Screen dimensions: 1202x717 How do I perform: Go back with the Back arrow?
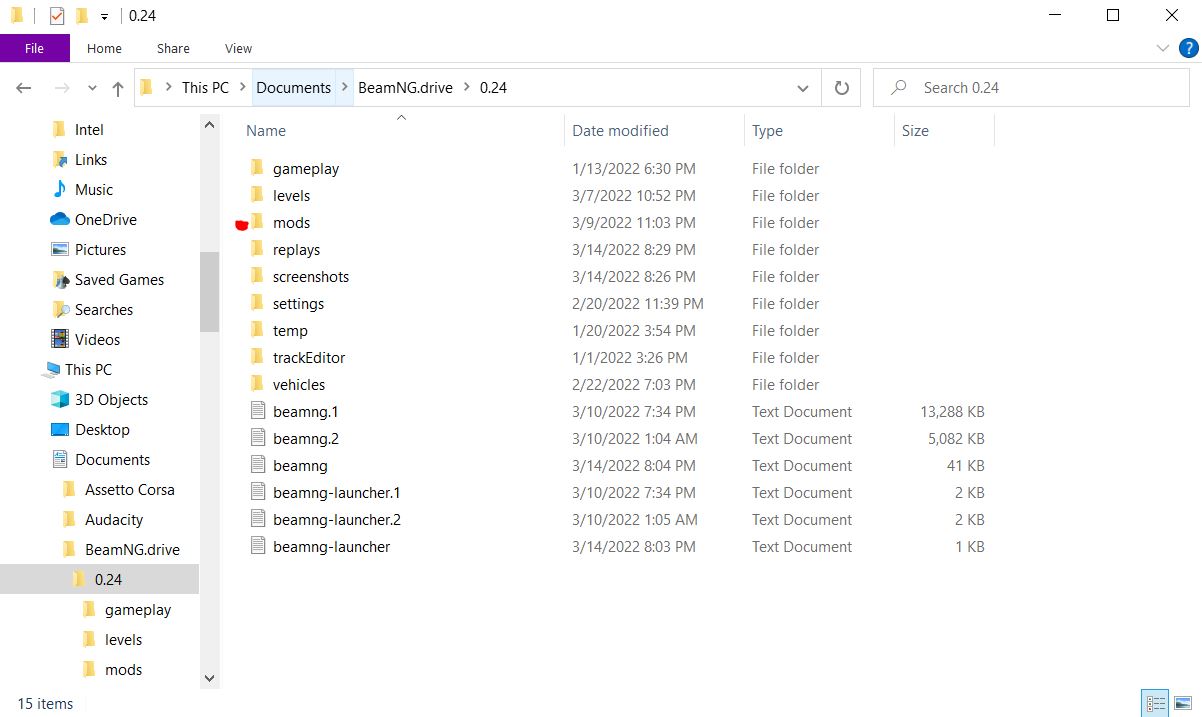[x=24, y=88]
